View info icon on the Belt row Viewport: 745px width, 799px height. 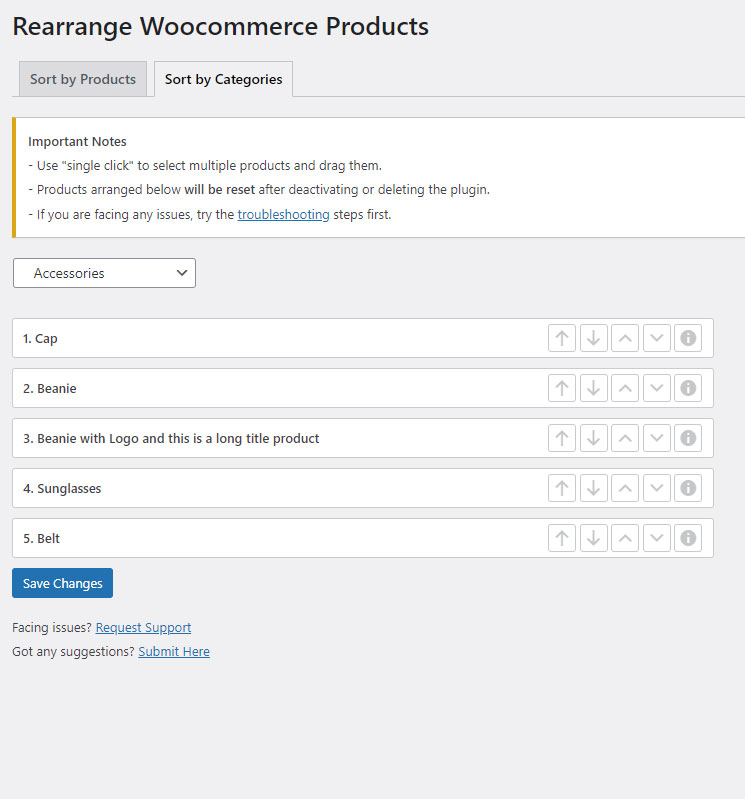click(688, 538)
